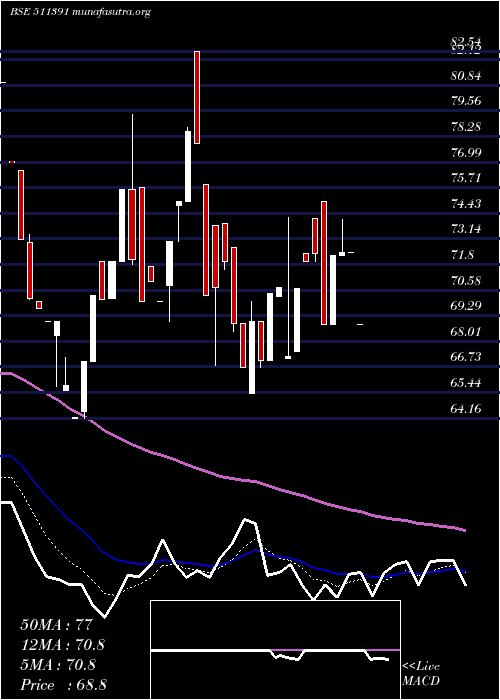Viewport: 500px width, 700px height.
Task: Click the <<Live MACD label
Action: pos(421,674)
